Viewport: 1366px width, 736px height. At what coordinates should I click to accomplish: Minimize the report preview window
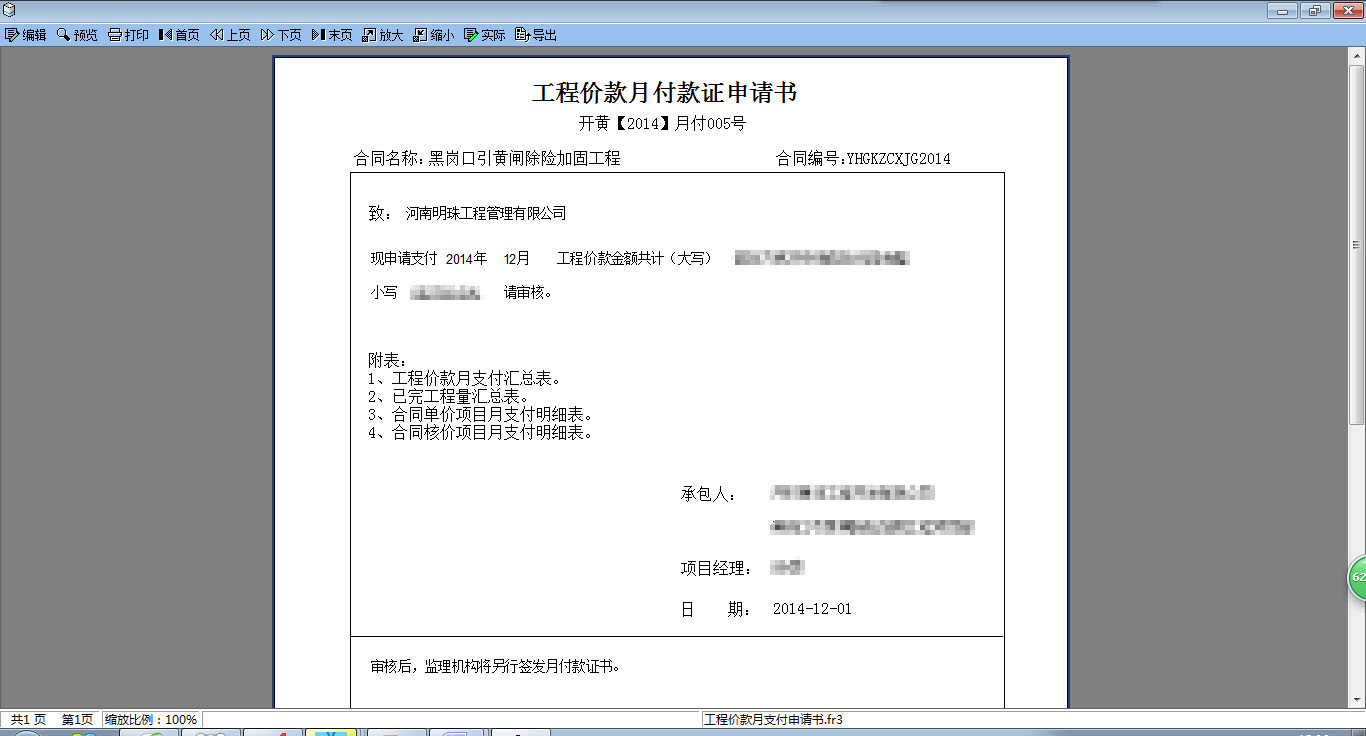[x=1283, y=10]
